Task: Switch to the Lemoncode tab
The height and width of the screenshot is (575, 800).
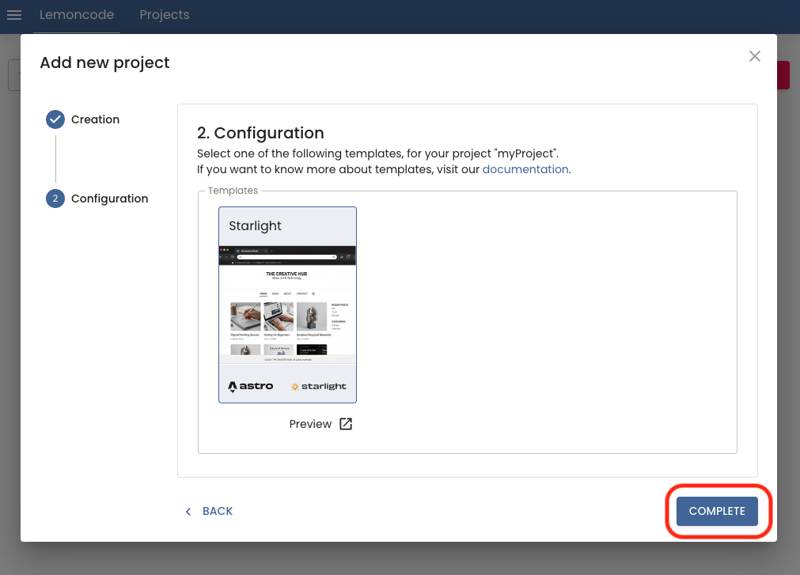Action: click(x=76, y=15)
